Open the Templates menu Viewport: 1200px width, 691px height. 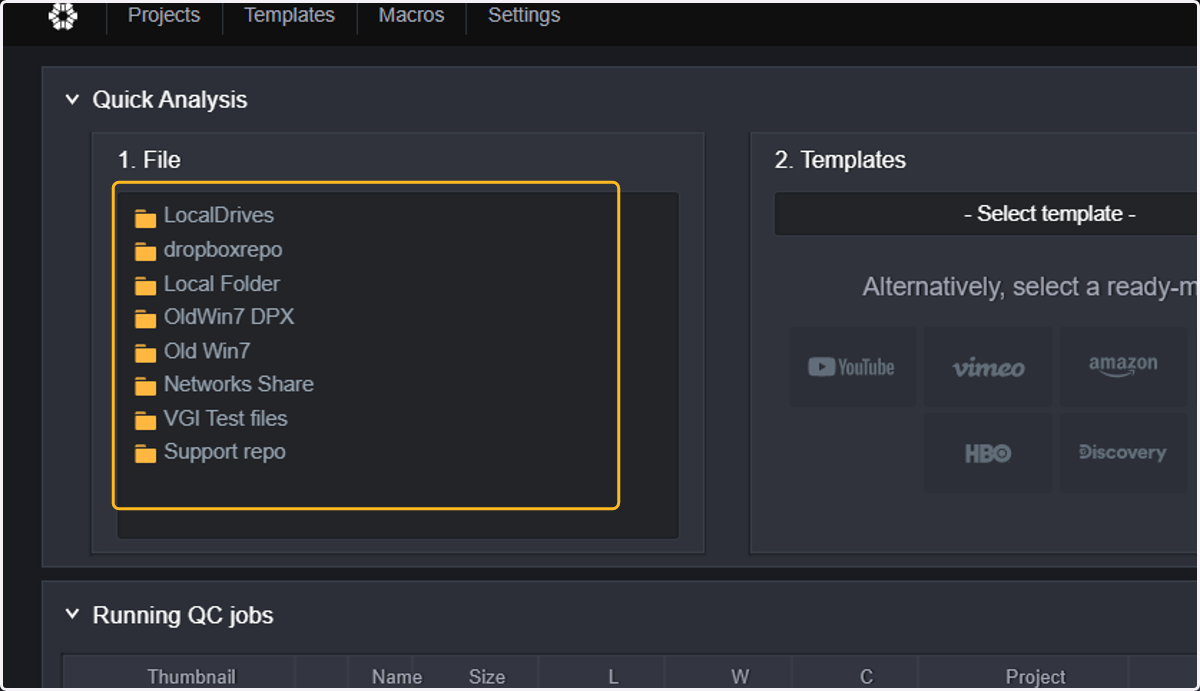(289, 16)
